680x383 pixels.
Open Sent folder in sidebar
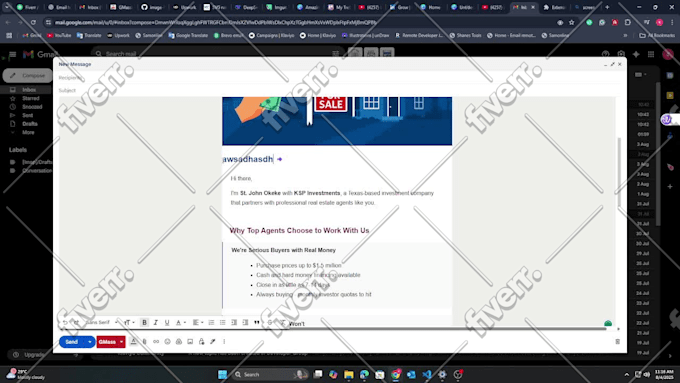(27, 115)
